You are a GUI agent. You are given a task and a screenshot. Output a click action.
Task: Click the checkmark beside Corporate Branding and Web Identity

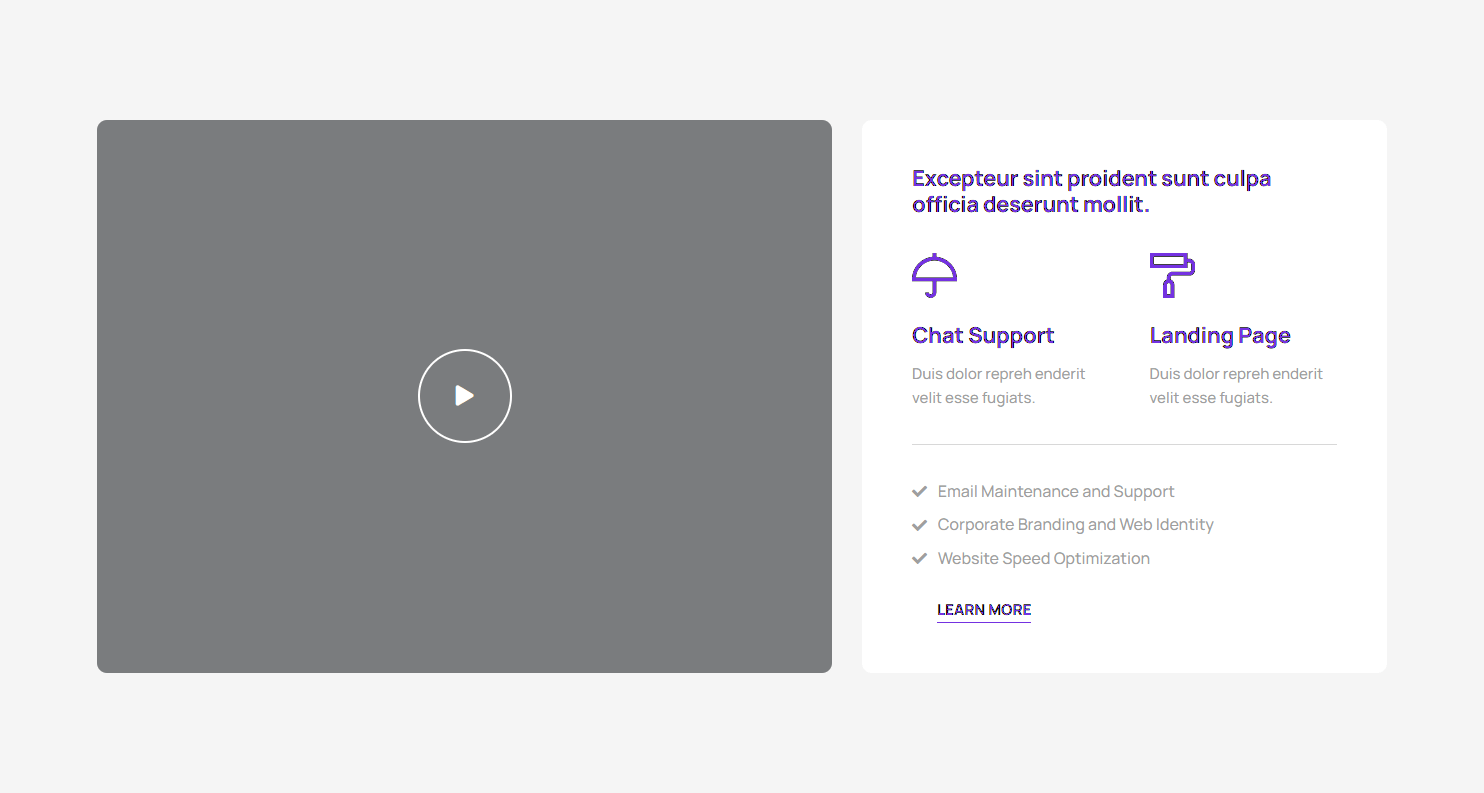click(920, 525)
